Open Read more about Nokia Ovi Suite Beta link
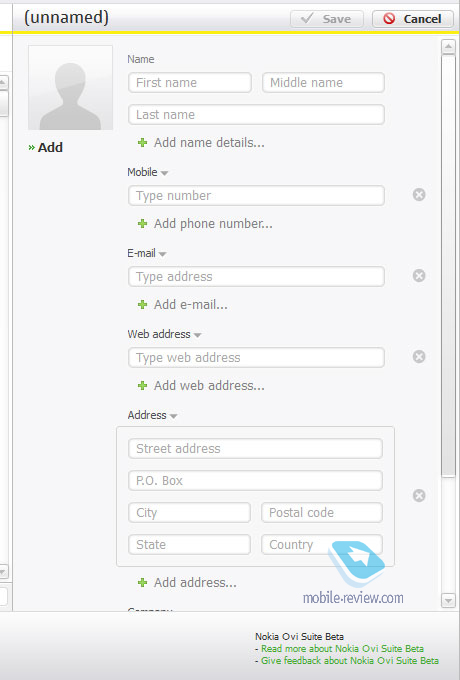This screenshot has height=680, width=460. 343,649
